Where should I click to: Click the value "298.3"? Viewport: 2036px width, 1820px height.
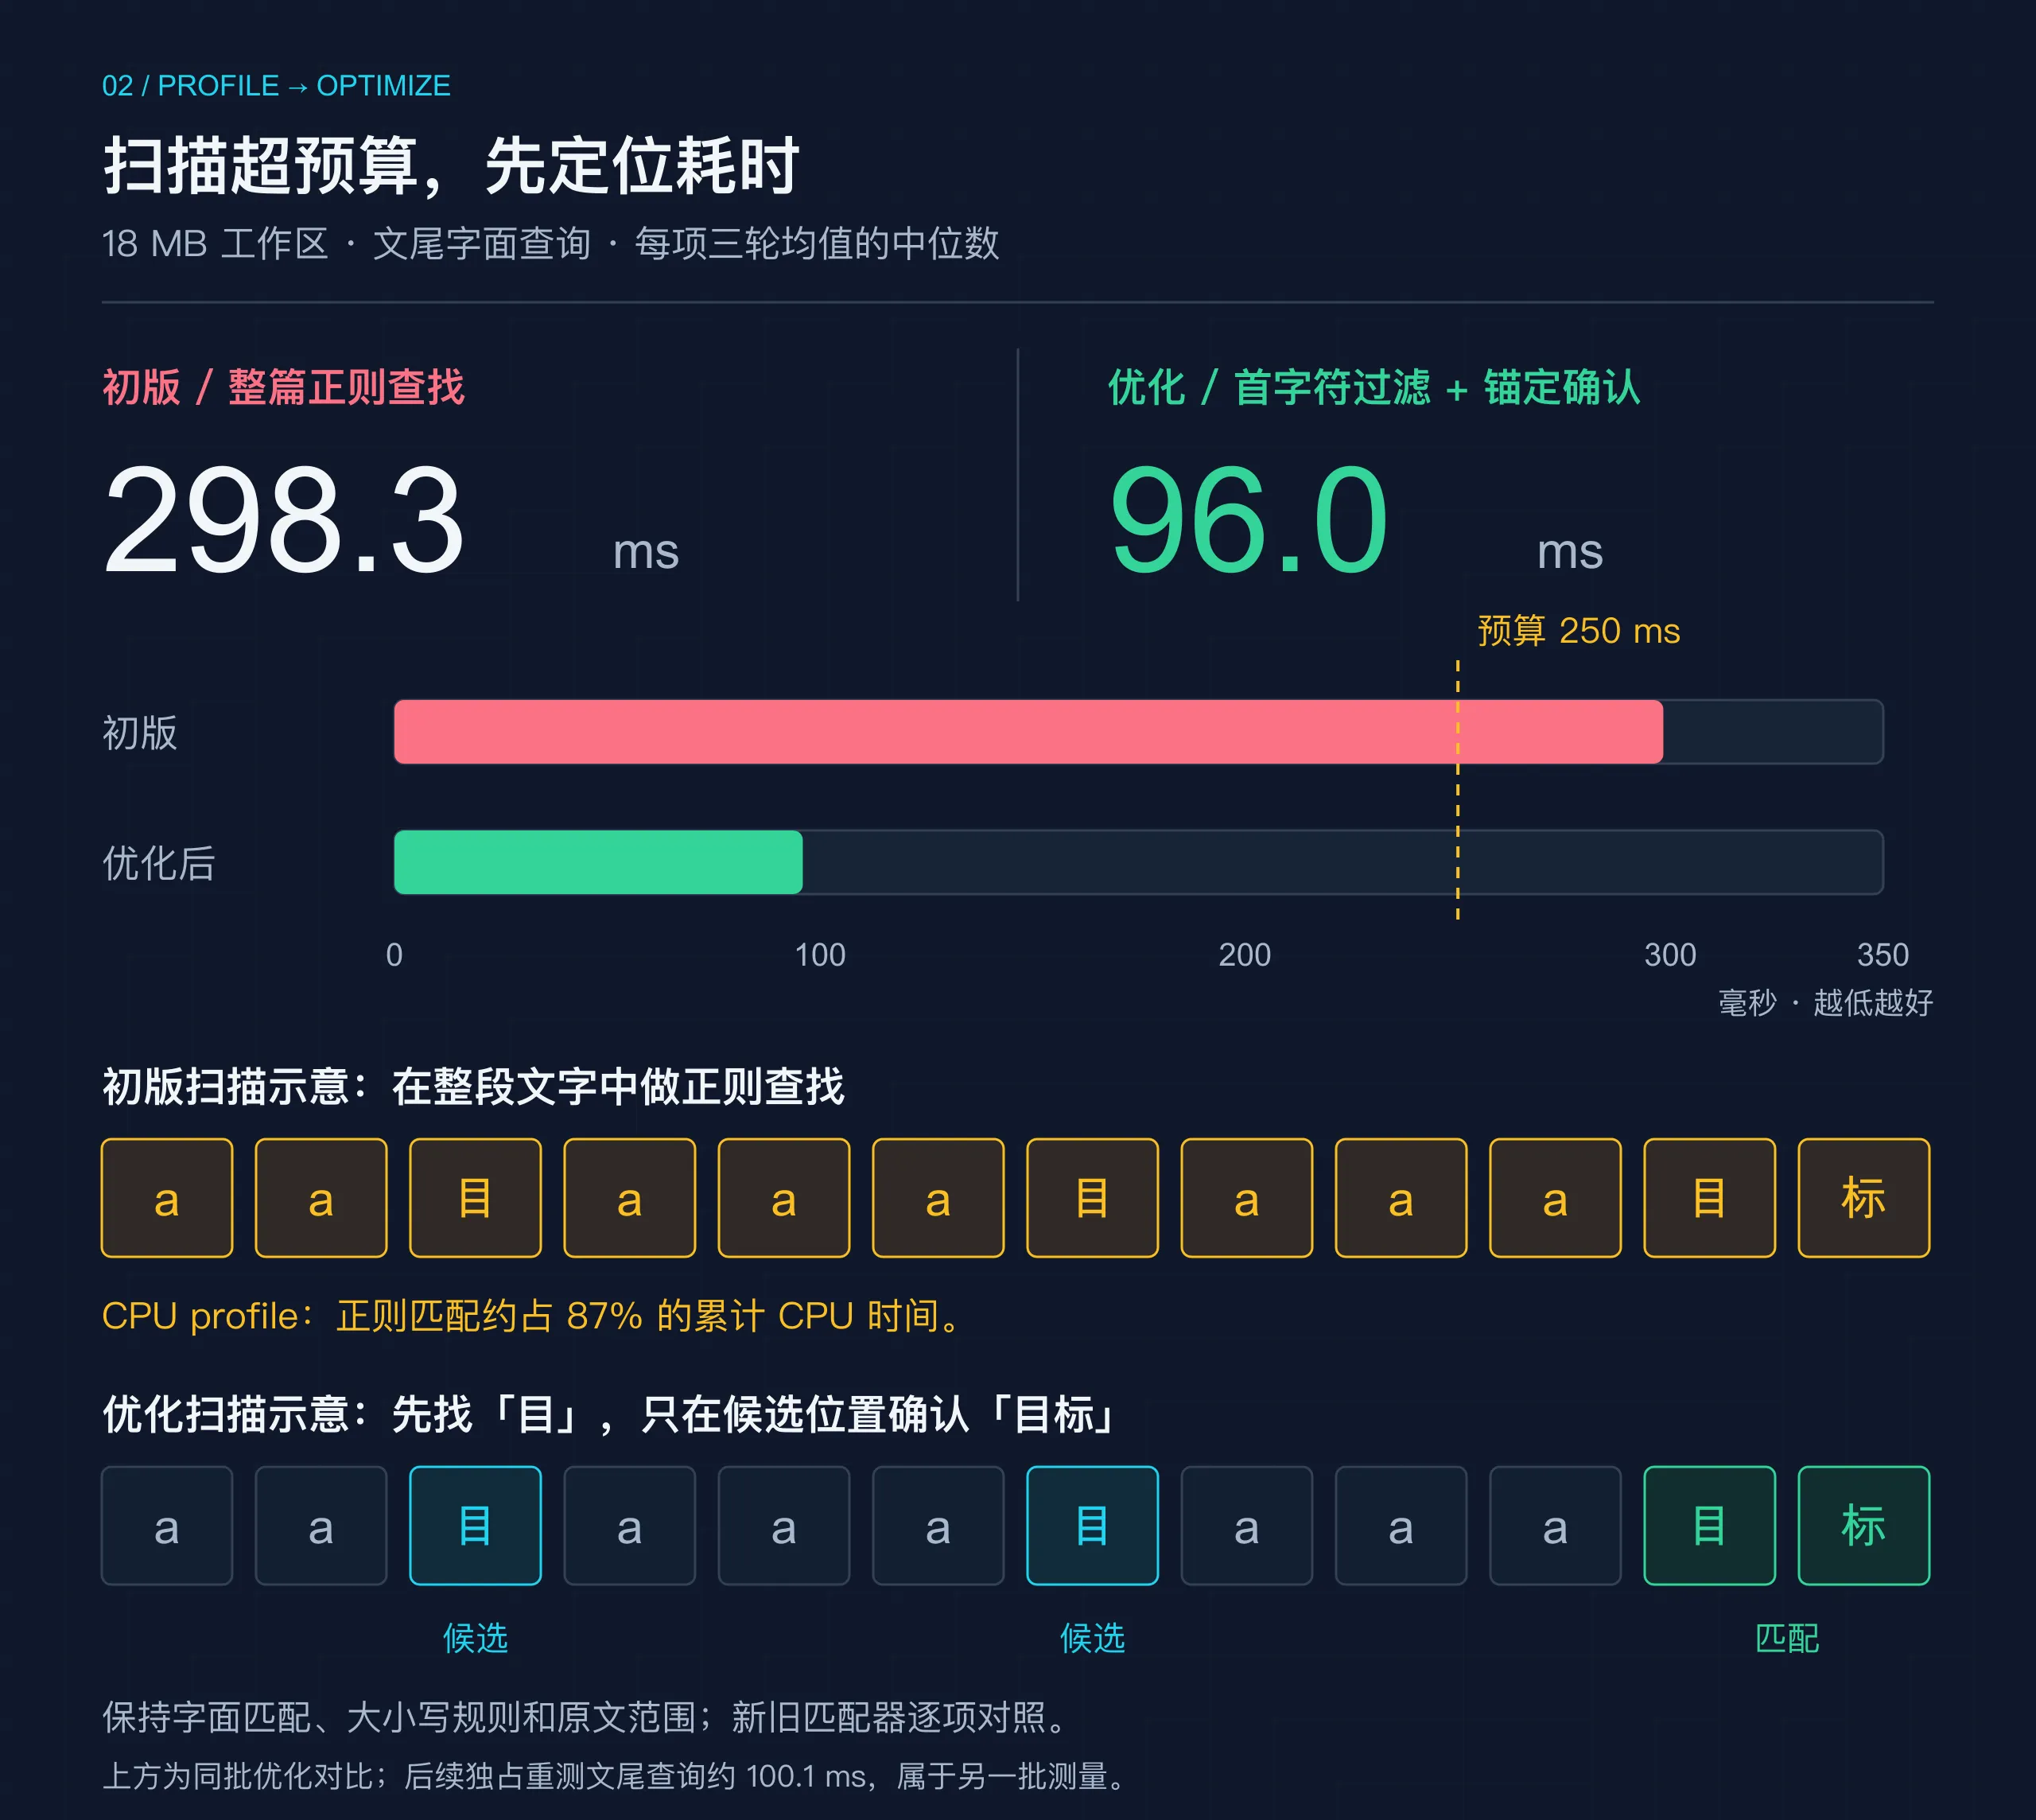point(284,520)
